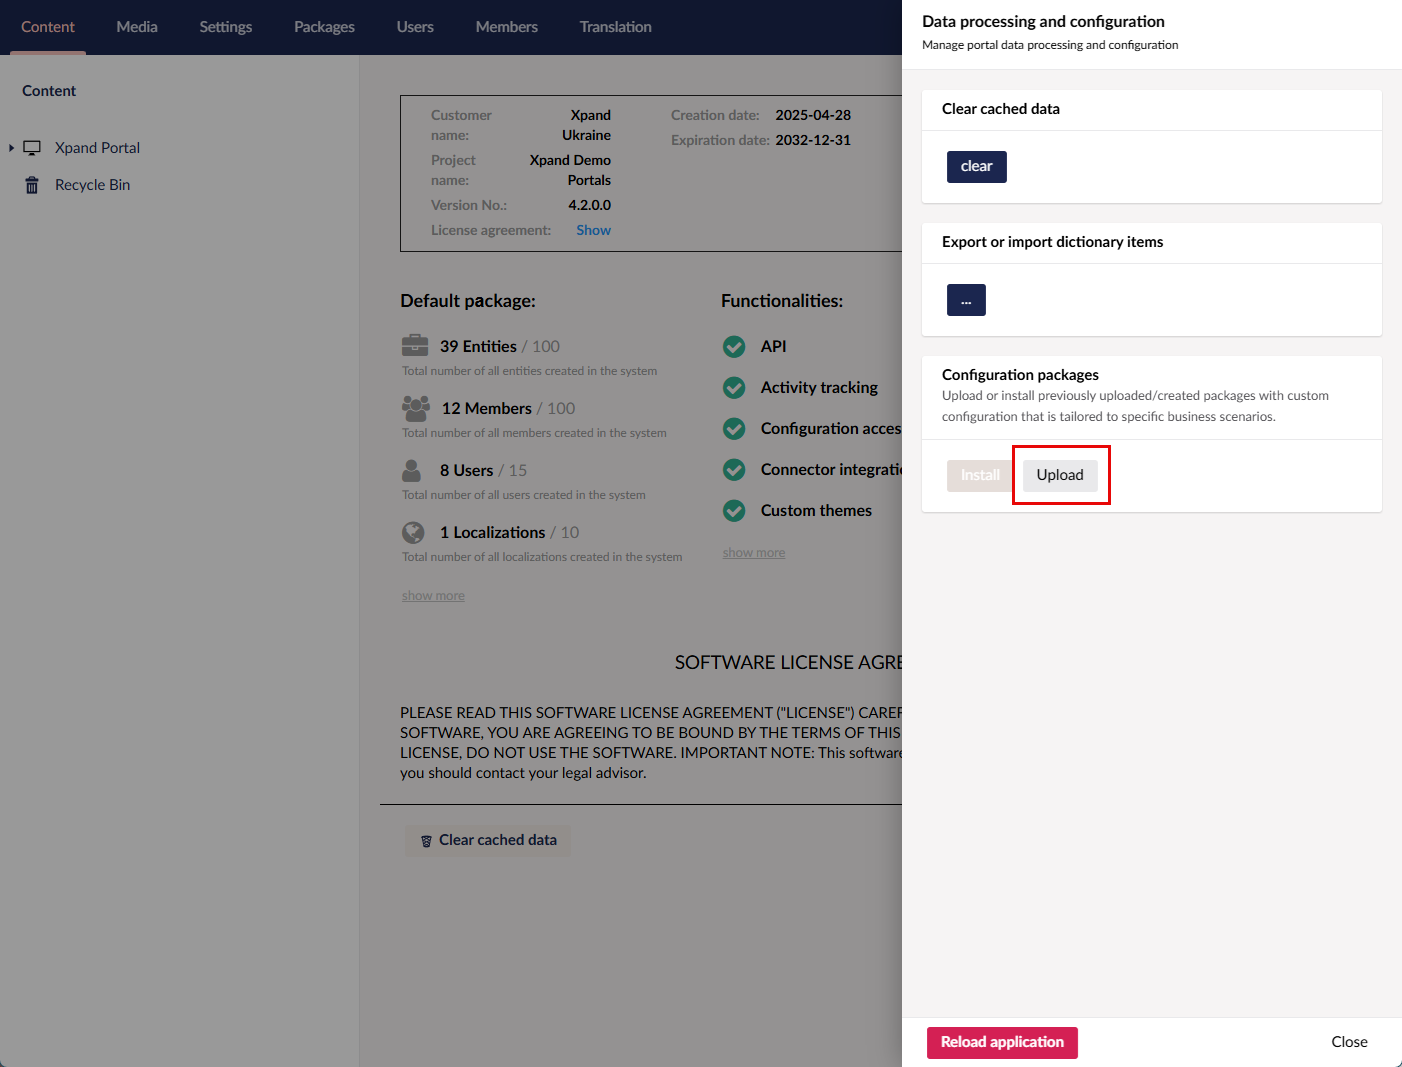Viewport: 1402px width, 1067px height.
Task: Click the Custom themes checkmark icon
Action: [x=734, y=511]
